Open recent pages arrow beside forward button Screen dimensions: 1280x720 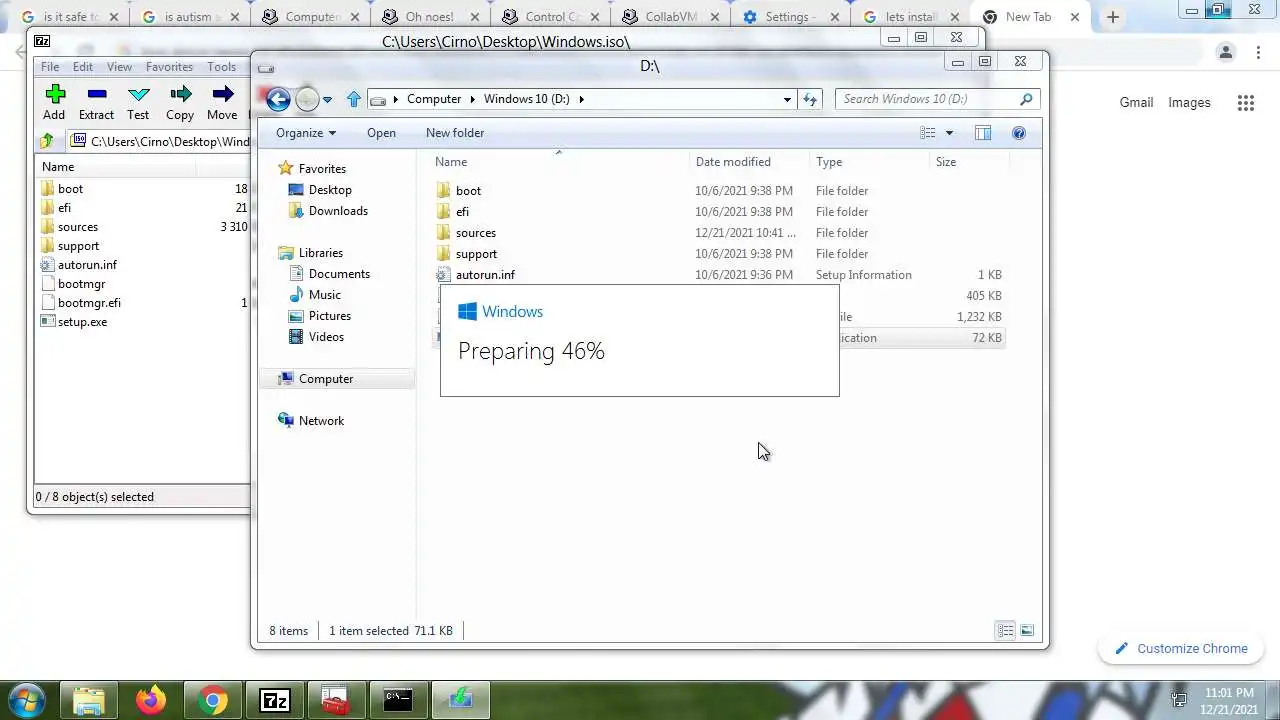(327, 99)
